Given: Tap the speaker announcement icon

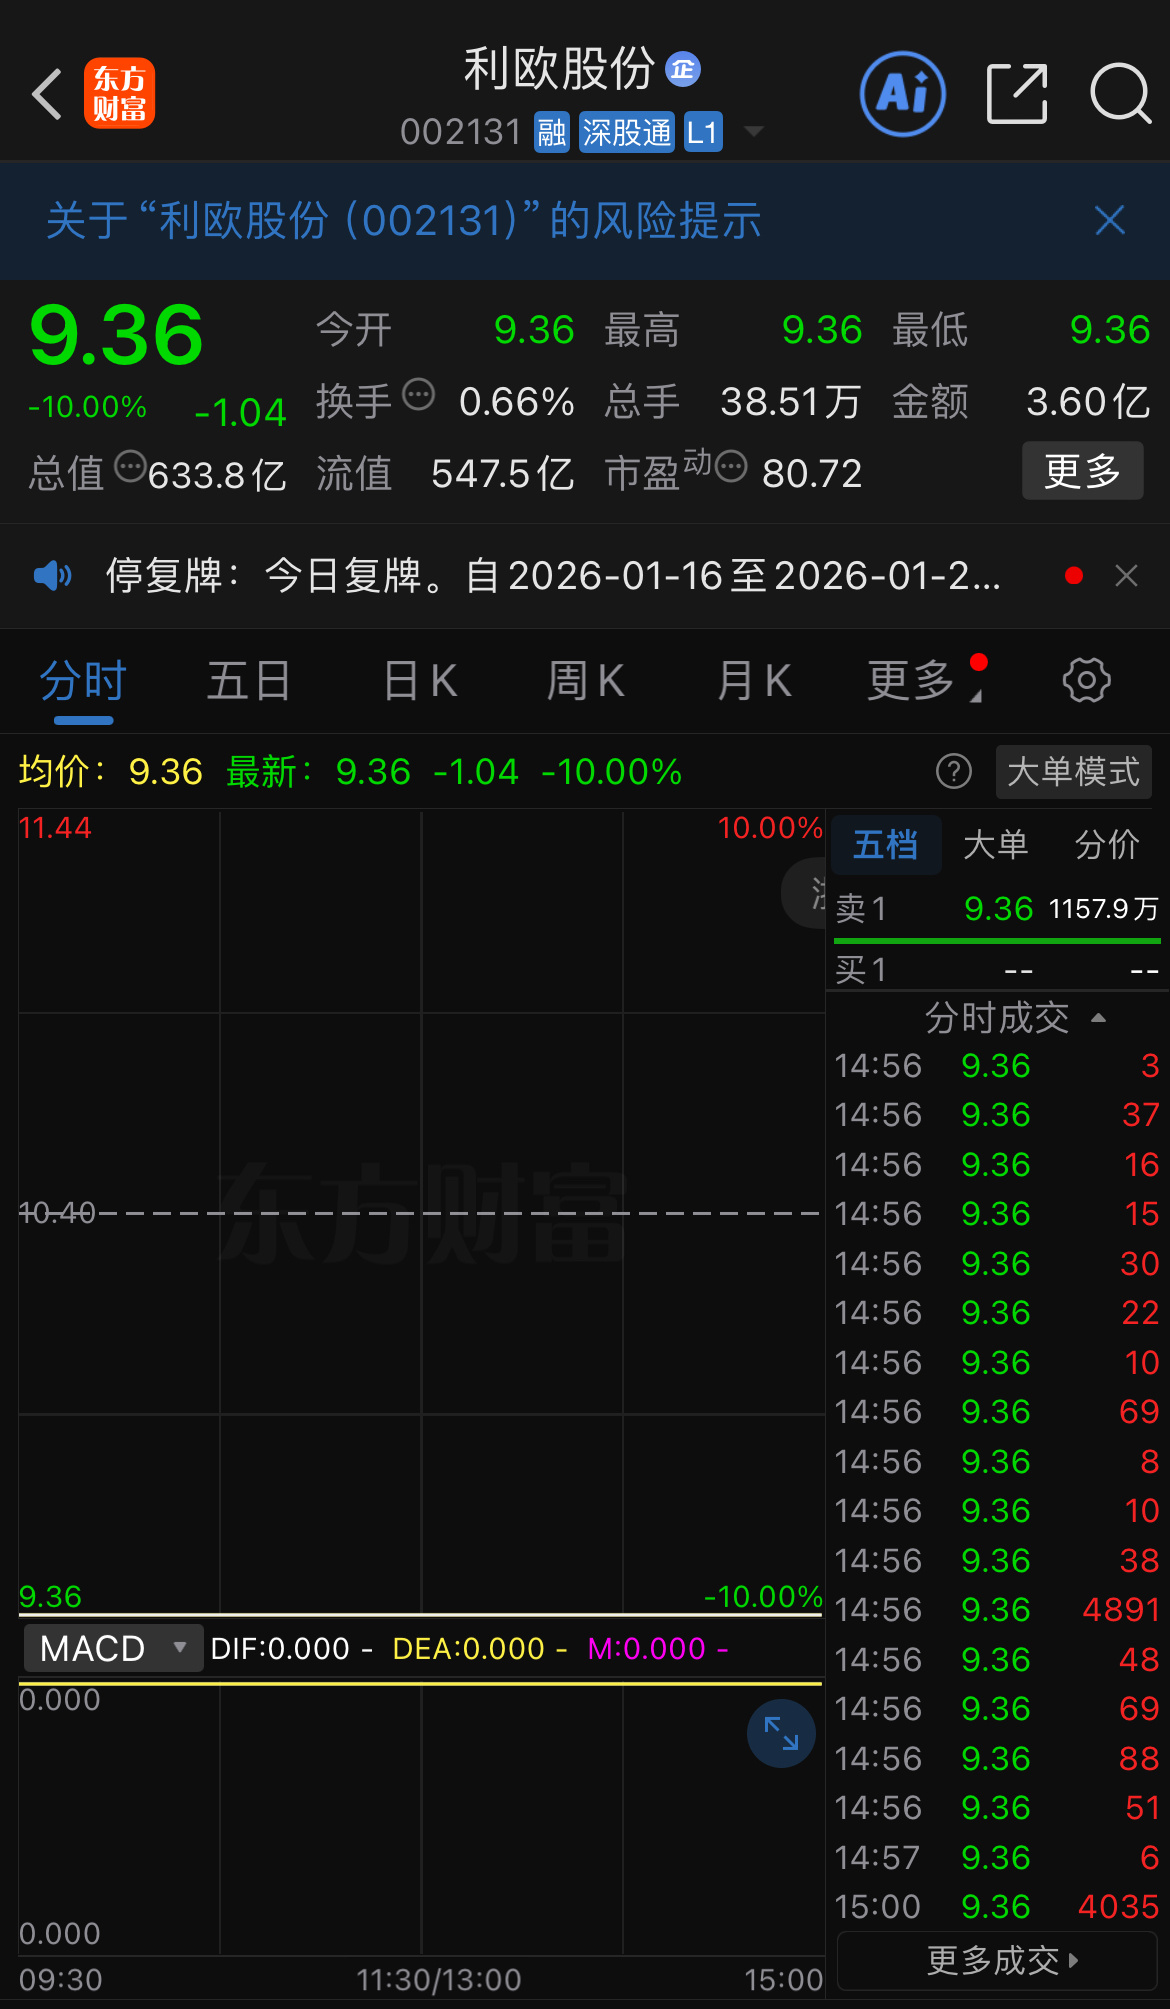Looking at the screenshot, I should 53,576.
